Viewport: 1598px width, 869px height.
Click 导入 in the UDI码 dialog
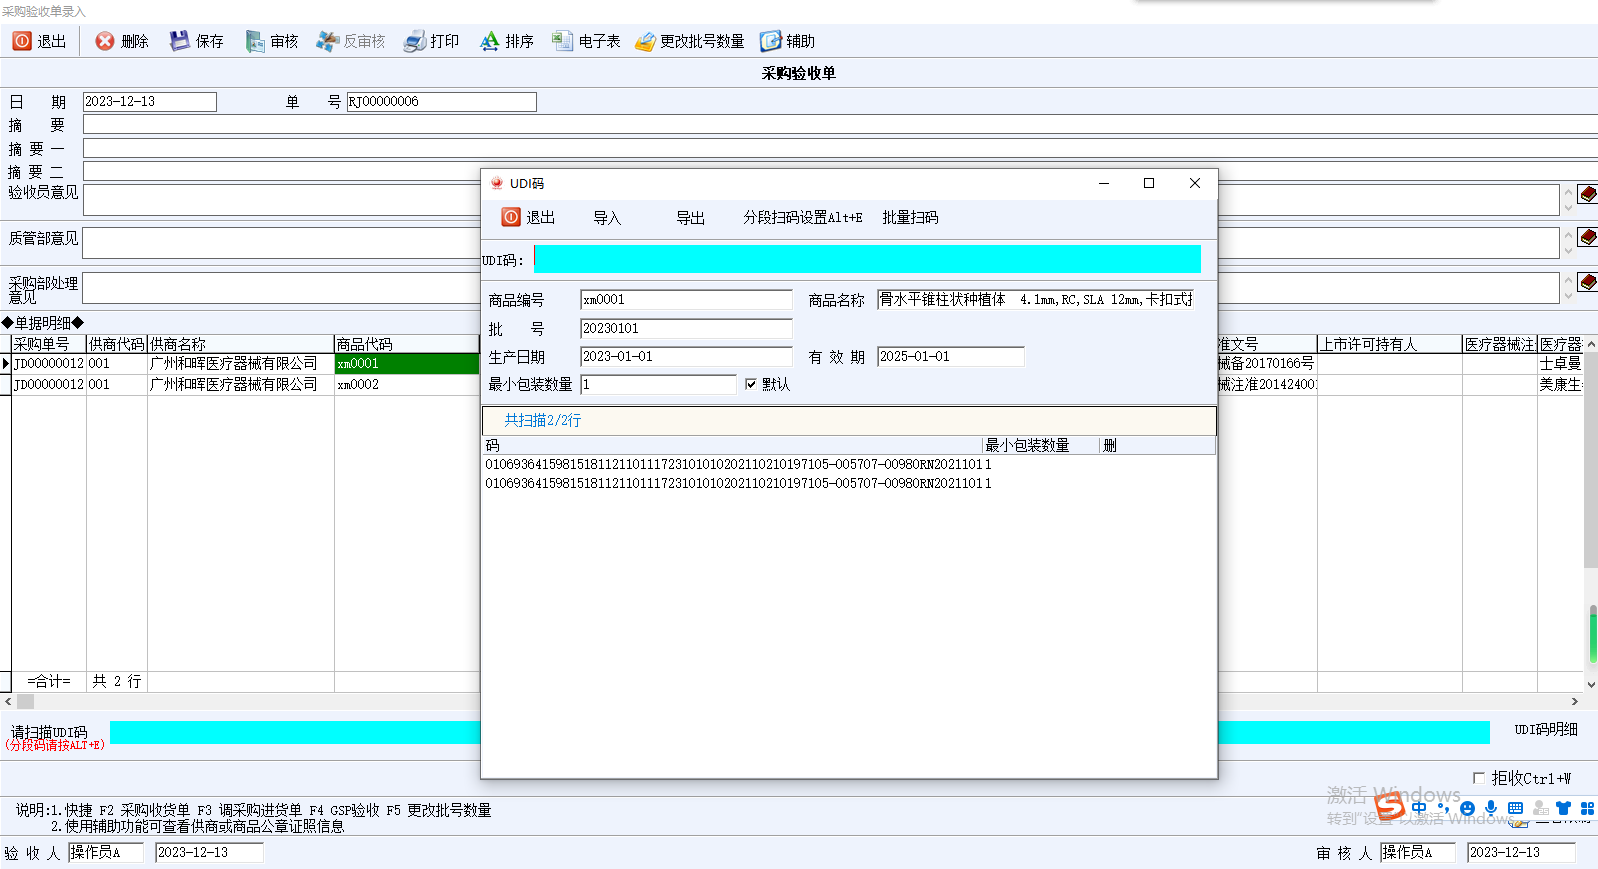pos(607,217)
